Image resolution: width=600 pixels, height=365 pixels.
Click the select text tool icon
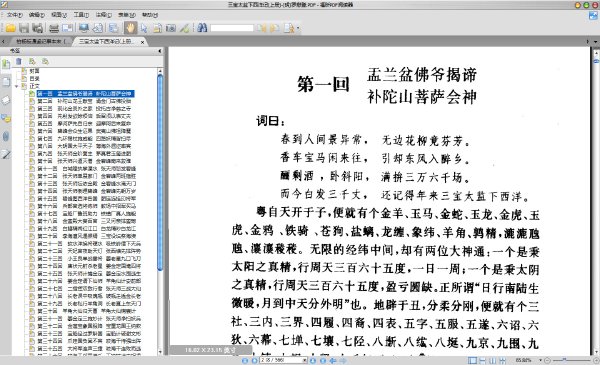click(157, 28)
